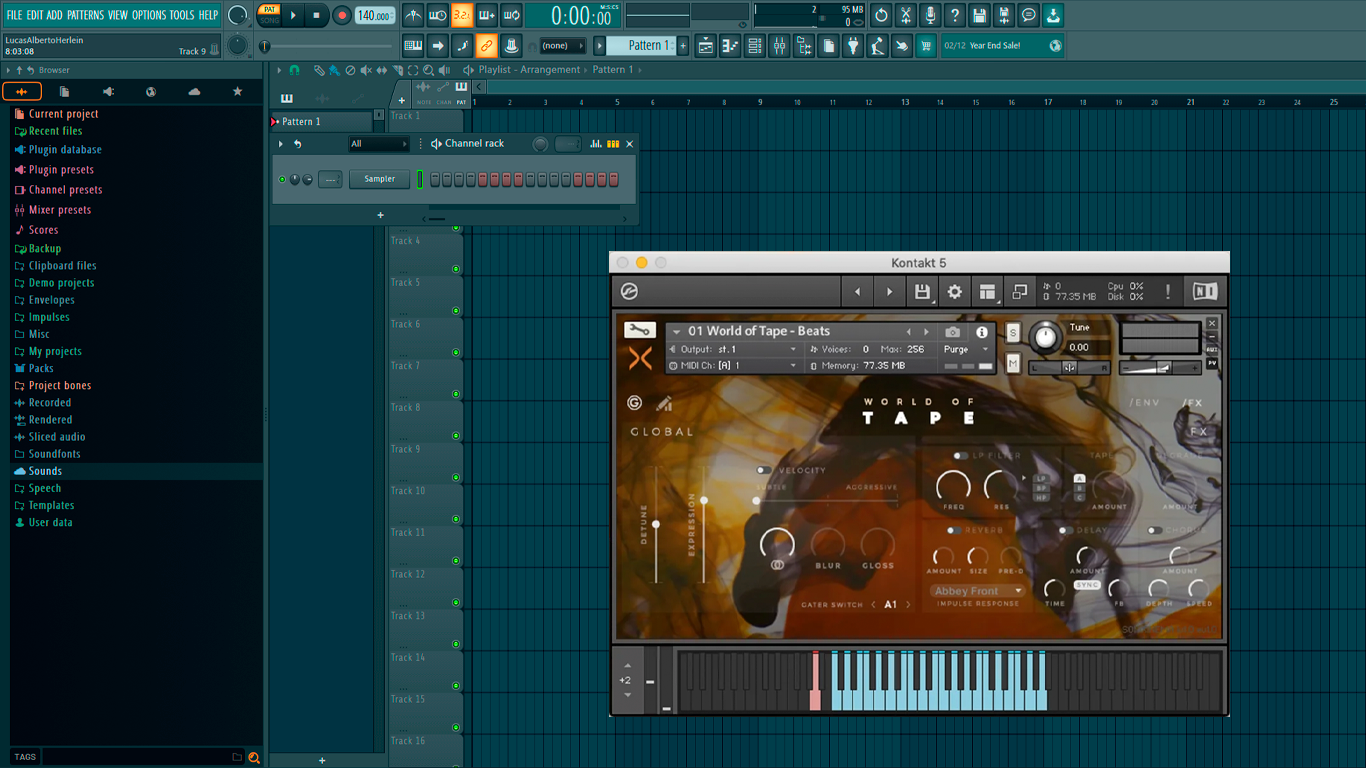Open the browser starred favorites tab
The width and height of the screenshot is (1366, 768).
(237, 92)
